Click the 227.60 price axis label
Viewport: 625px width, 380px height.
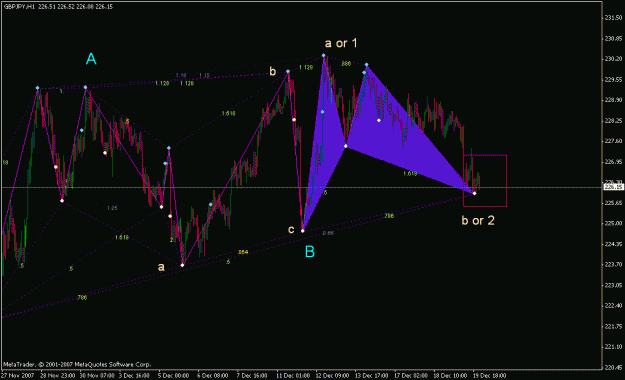coord(613,141)
